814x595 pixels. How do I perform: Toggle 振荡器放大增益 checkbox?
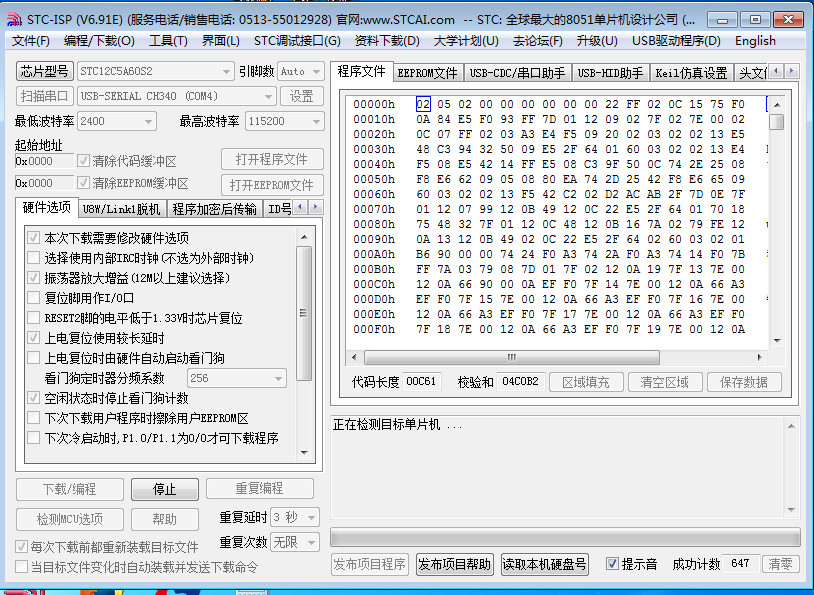pos(34,278)
